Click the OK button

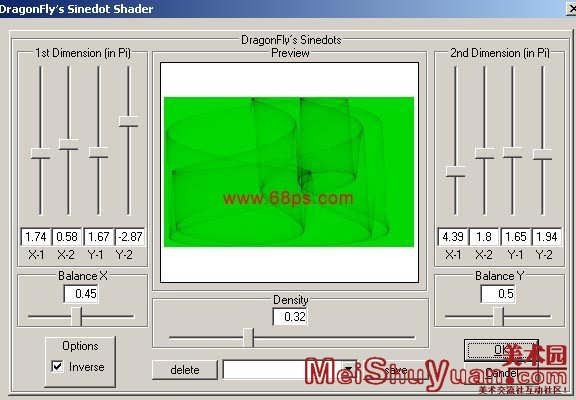(501, 350)
